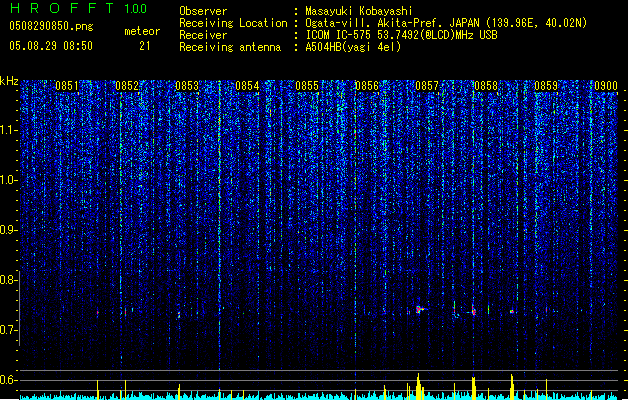Click the 0855 time marker
Screen dimensions: 629x400
(x=307, y=86)
